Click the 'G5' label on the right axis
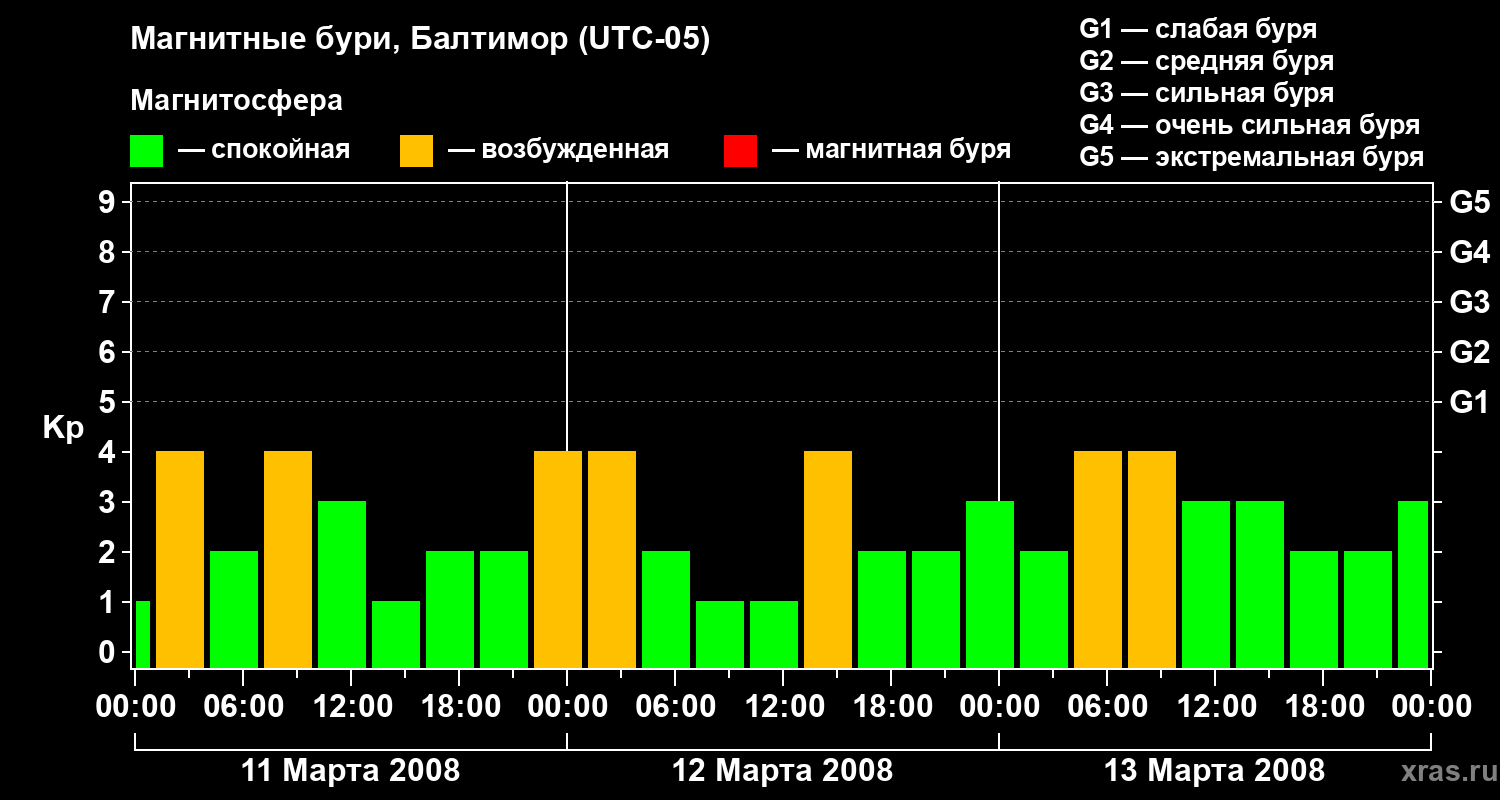Image resolution: width=1500 pixels, height=800 pixels. pyautogui.click(x=1469, y=202)
